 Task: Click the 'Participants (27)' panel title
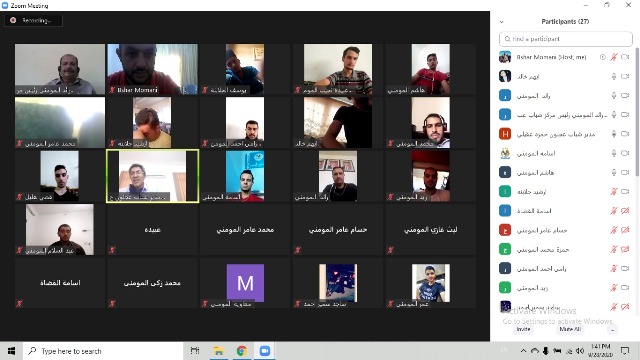tap(565, 22)
